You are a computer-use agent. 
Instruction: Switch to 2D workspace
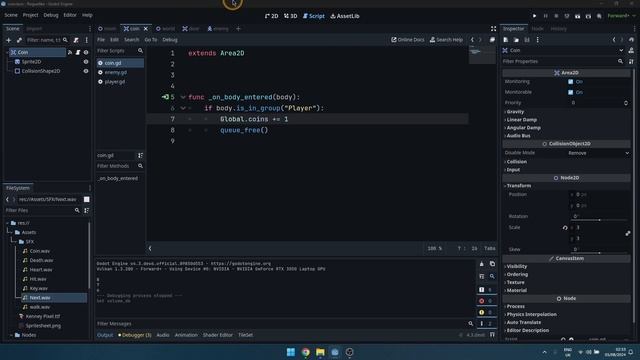click(271, 16)
